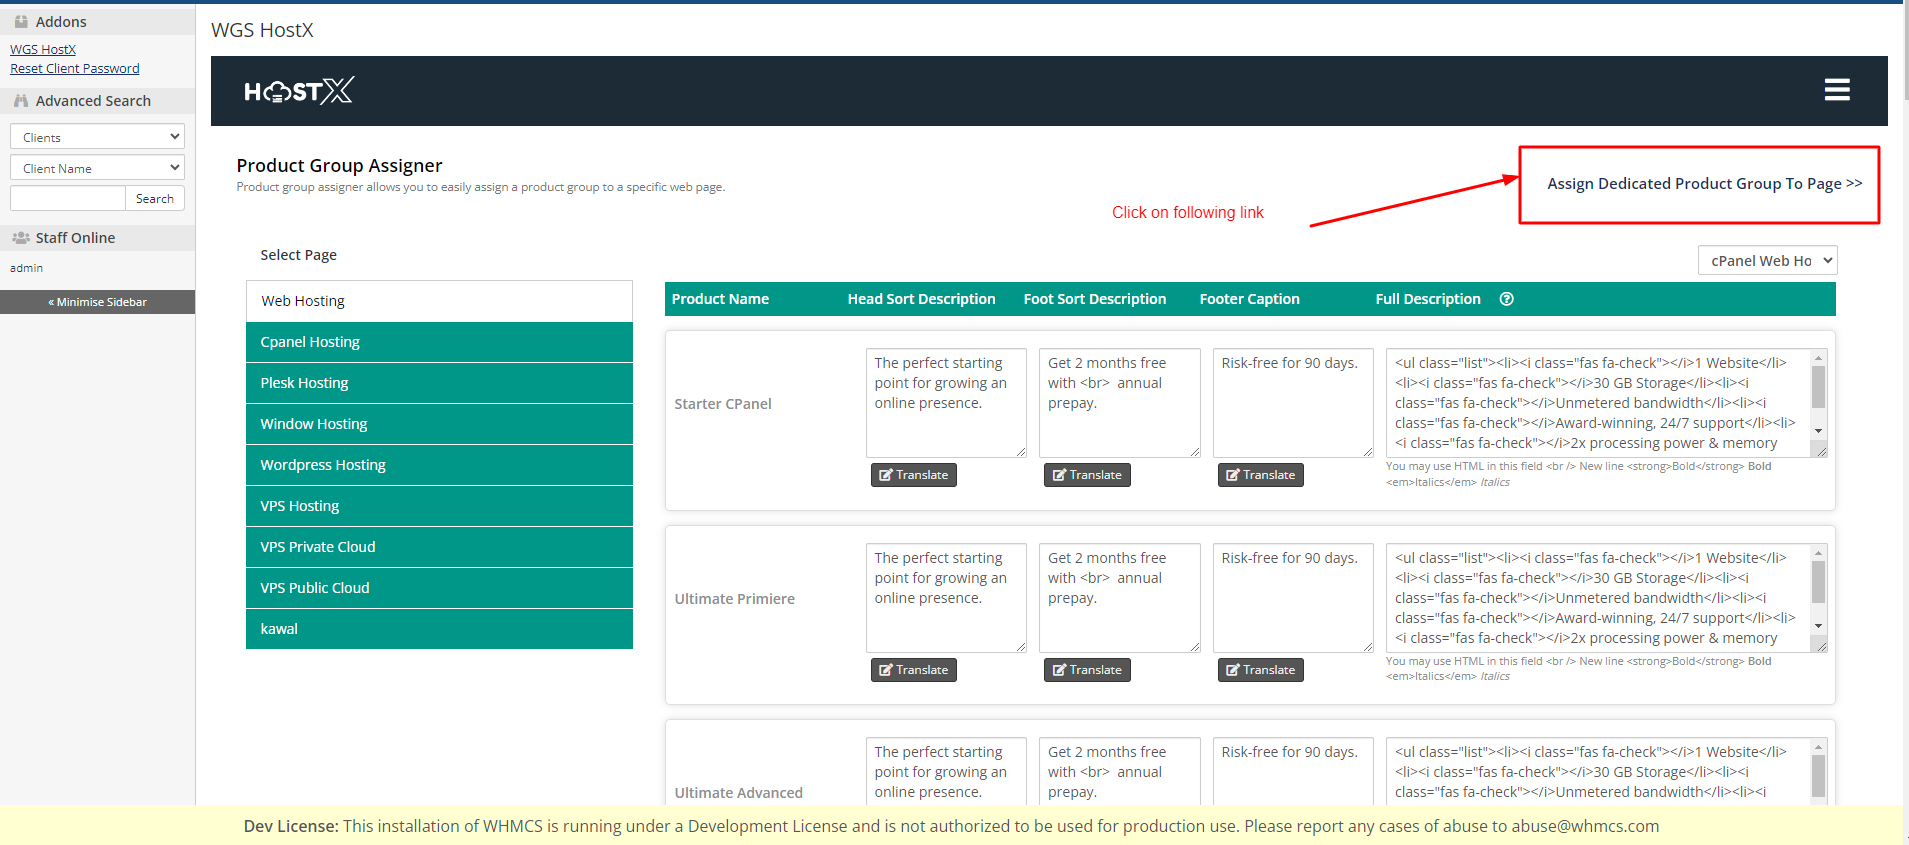This screenshot has width=1909, height=845.
Task: Choose the kawal page entry
Action: pyautogui.click(x=439, y=629)
